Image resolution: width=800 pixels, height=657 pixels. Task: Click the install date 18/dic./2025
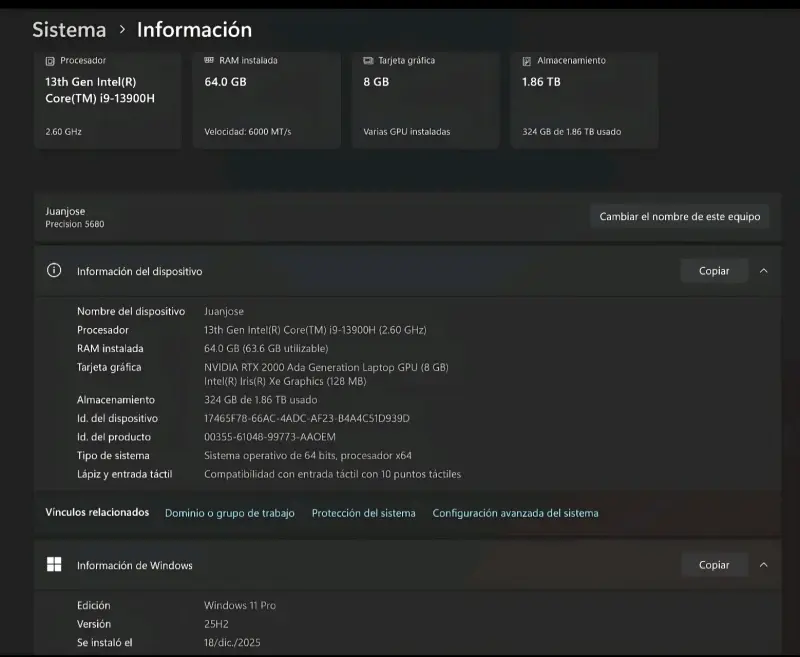point(232,643)
